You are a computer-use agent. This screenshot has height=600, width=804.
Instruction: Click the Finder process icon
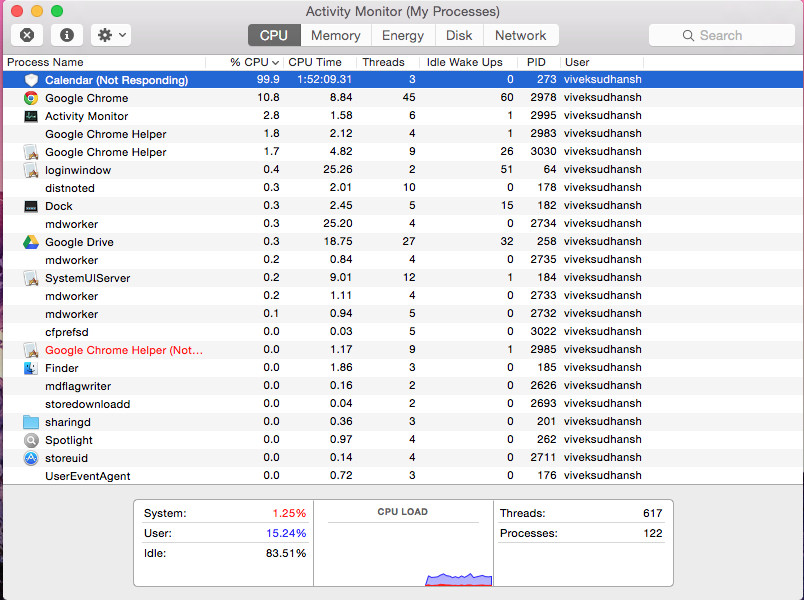pyautogui.click(x=31, y=368)
